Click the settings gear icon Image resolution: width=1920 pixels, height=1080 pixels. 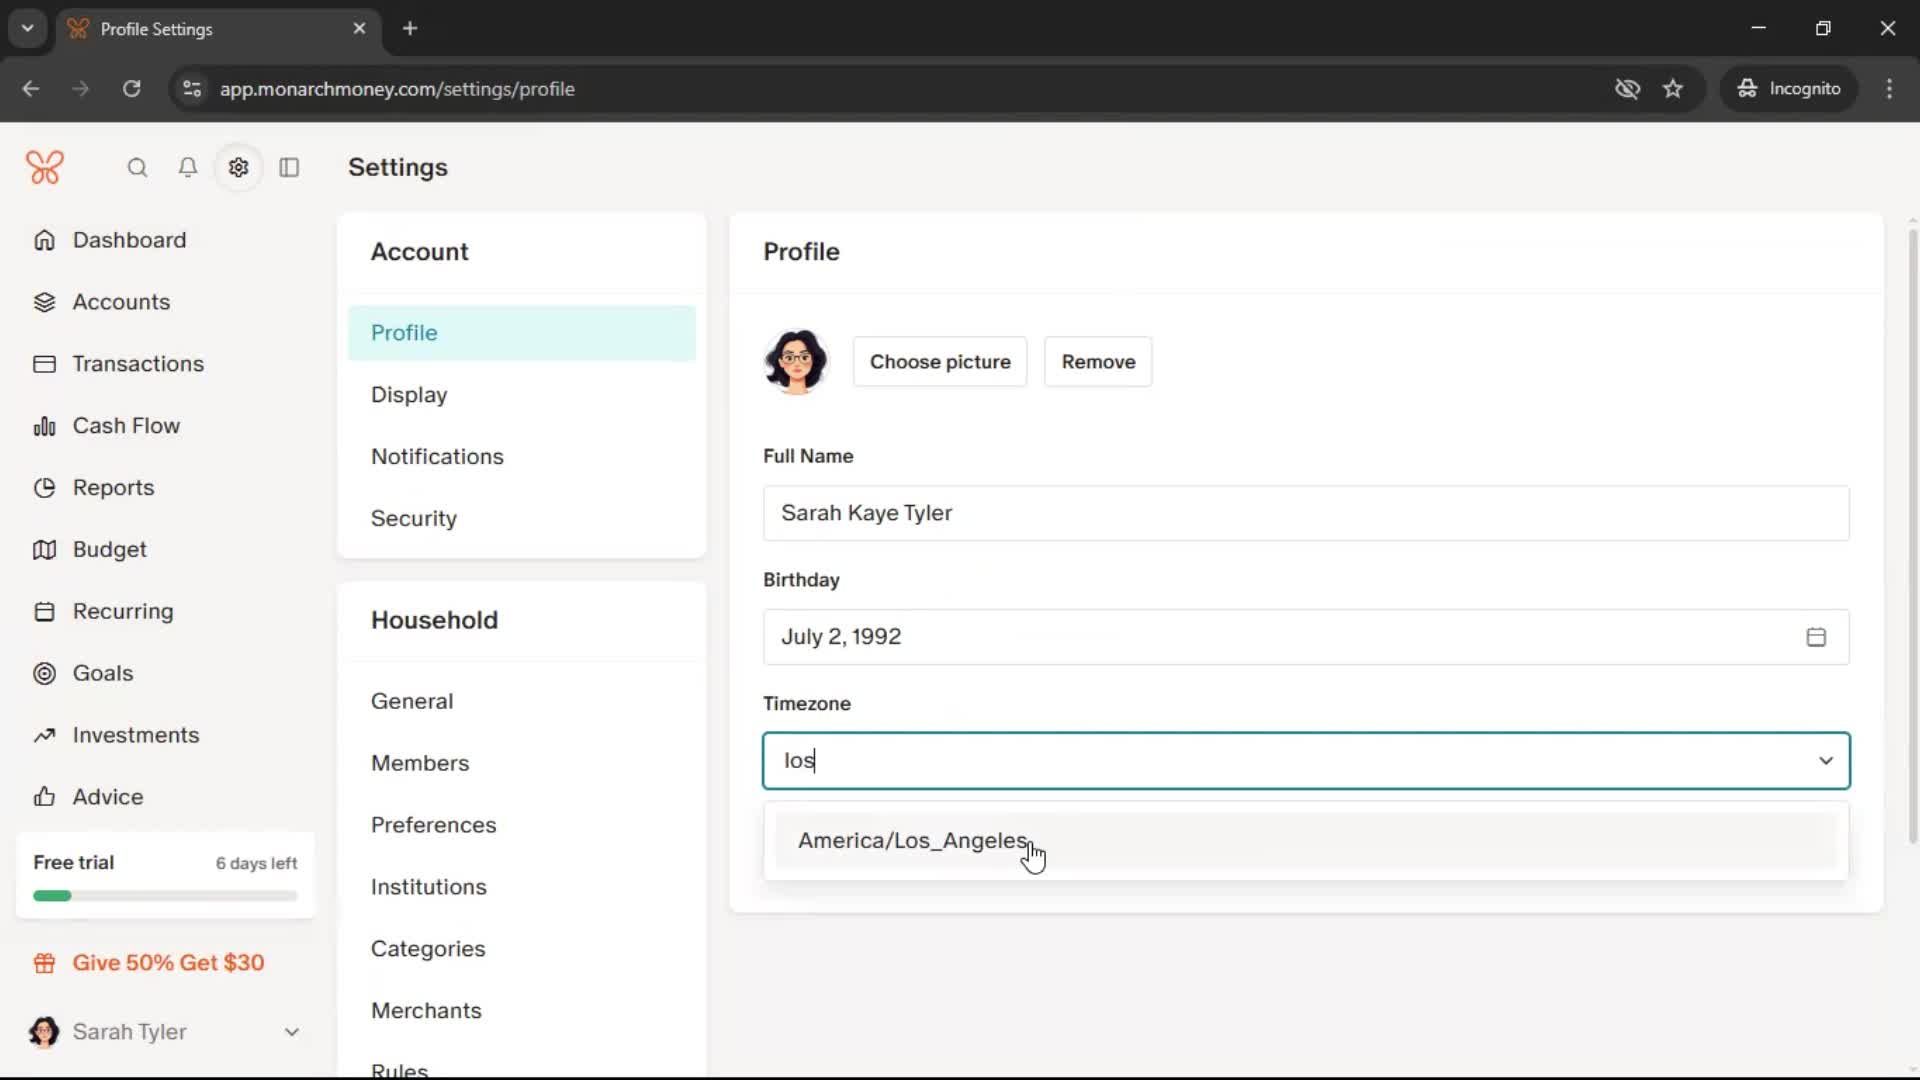[238, 167]
